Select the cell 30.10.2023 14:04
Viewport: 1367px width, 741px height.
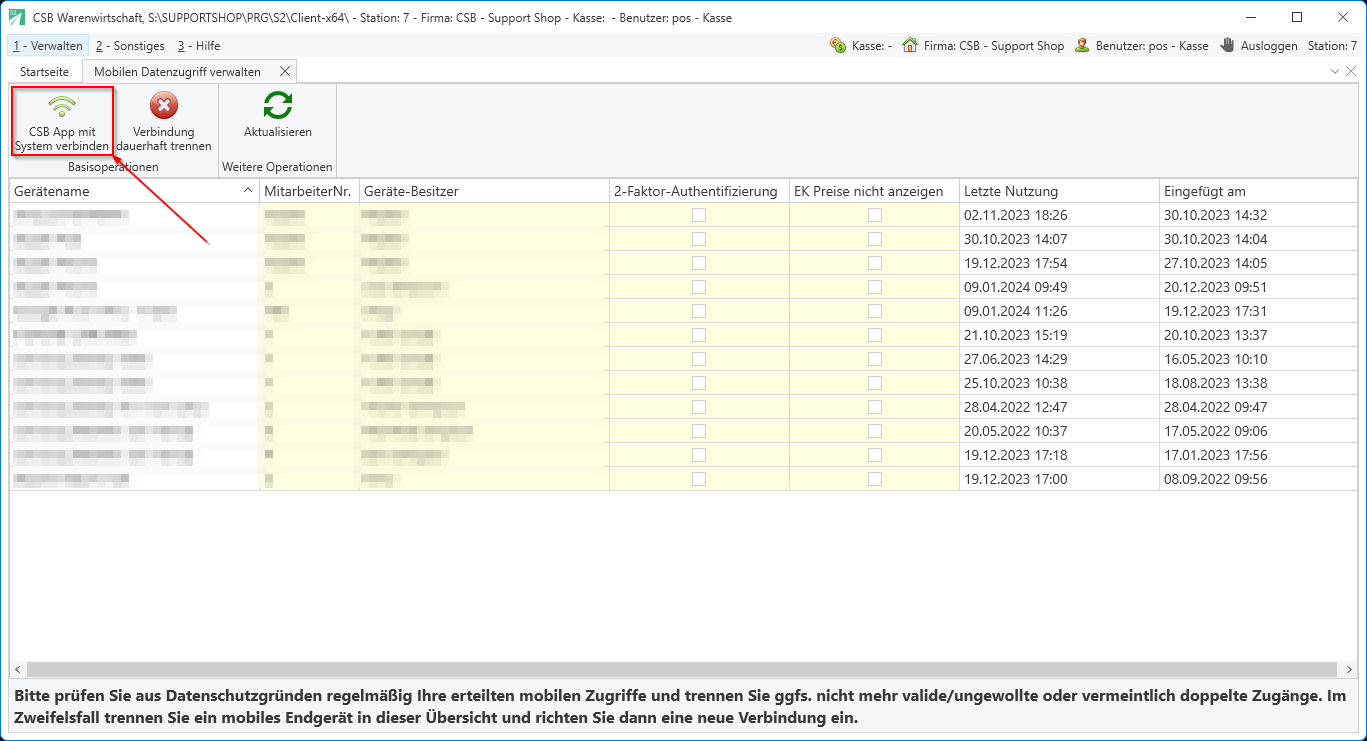1258,239
